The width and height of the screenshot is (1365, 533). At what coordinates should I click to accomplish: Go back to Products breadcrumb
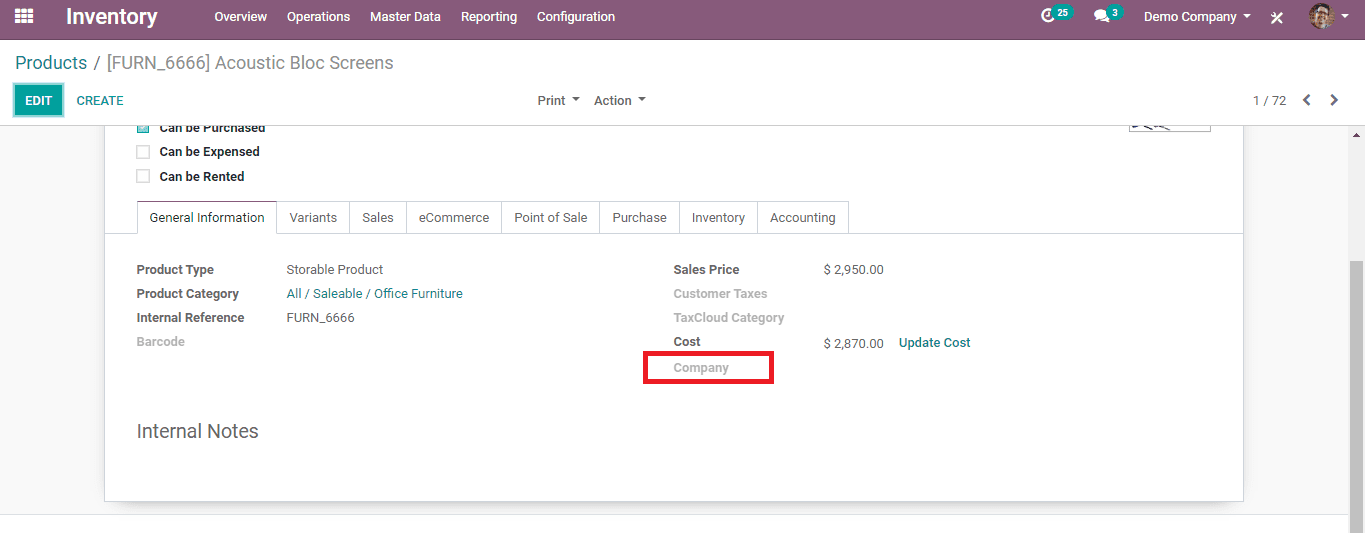[x=51, y=62]
